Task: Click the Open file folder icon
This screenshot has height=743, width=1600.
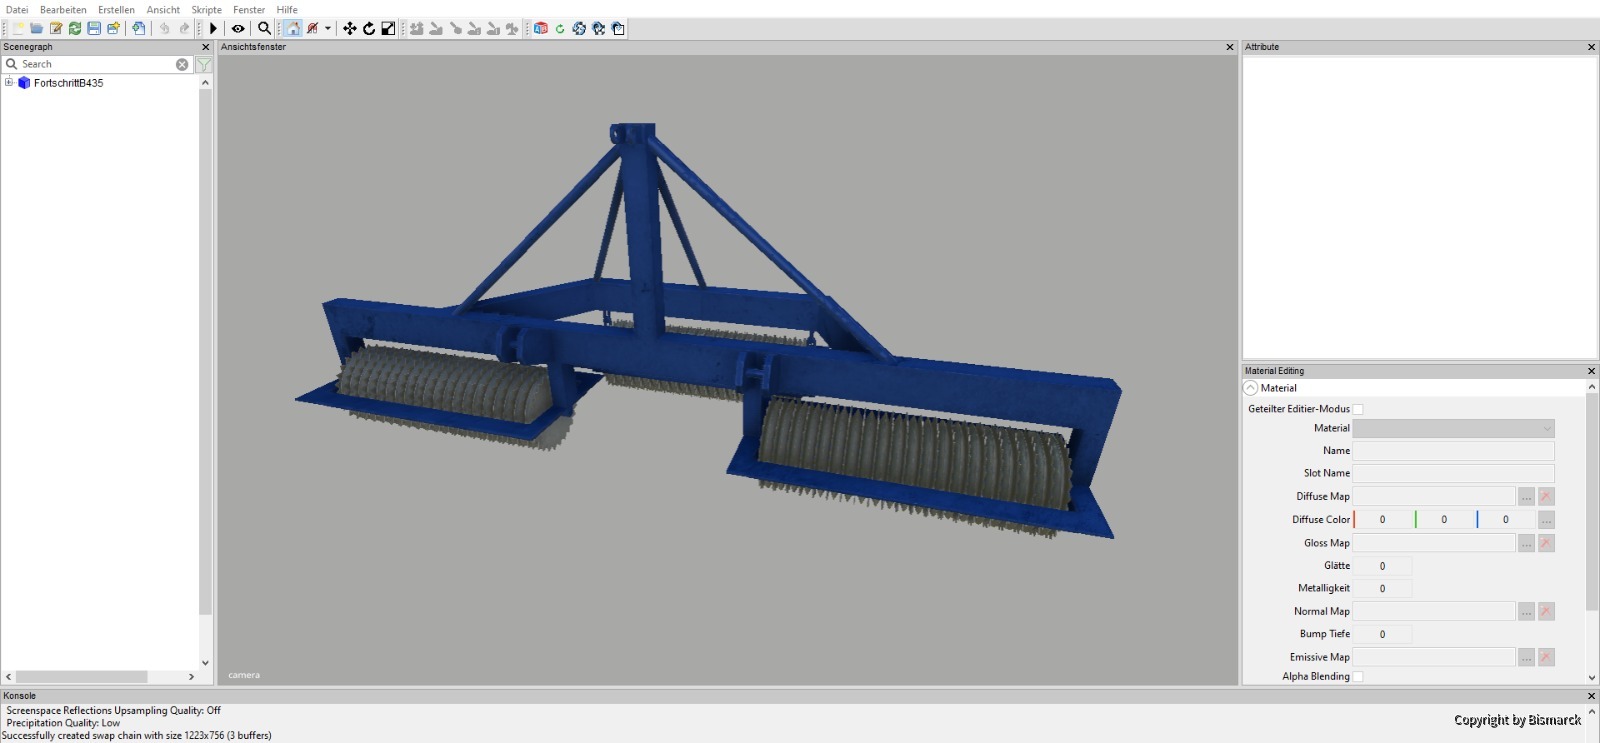Action: [x=37, y=29]
